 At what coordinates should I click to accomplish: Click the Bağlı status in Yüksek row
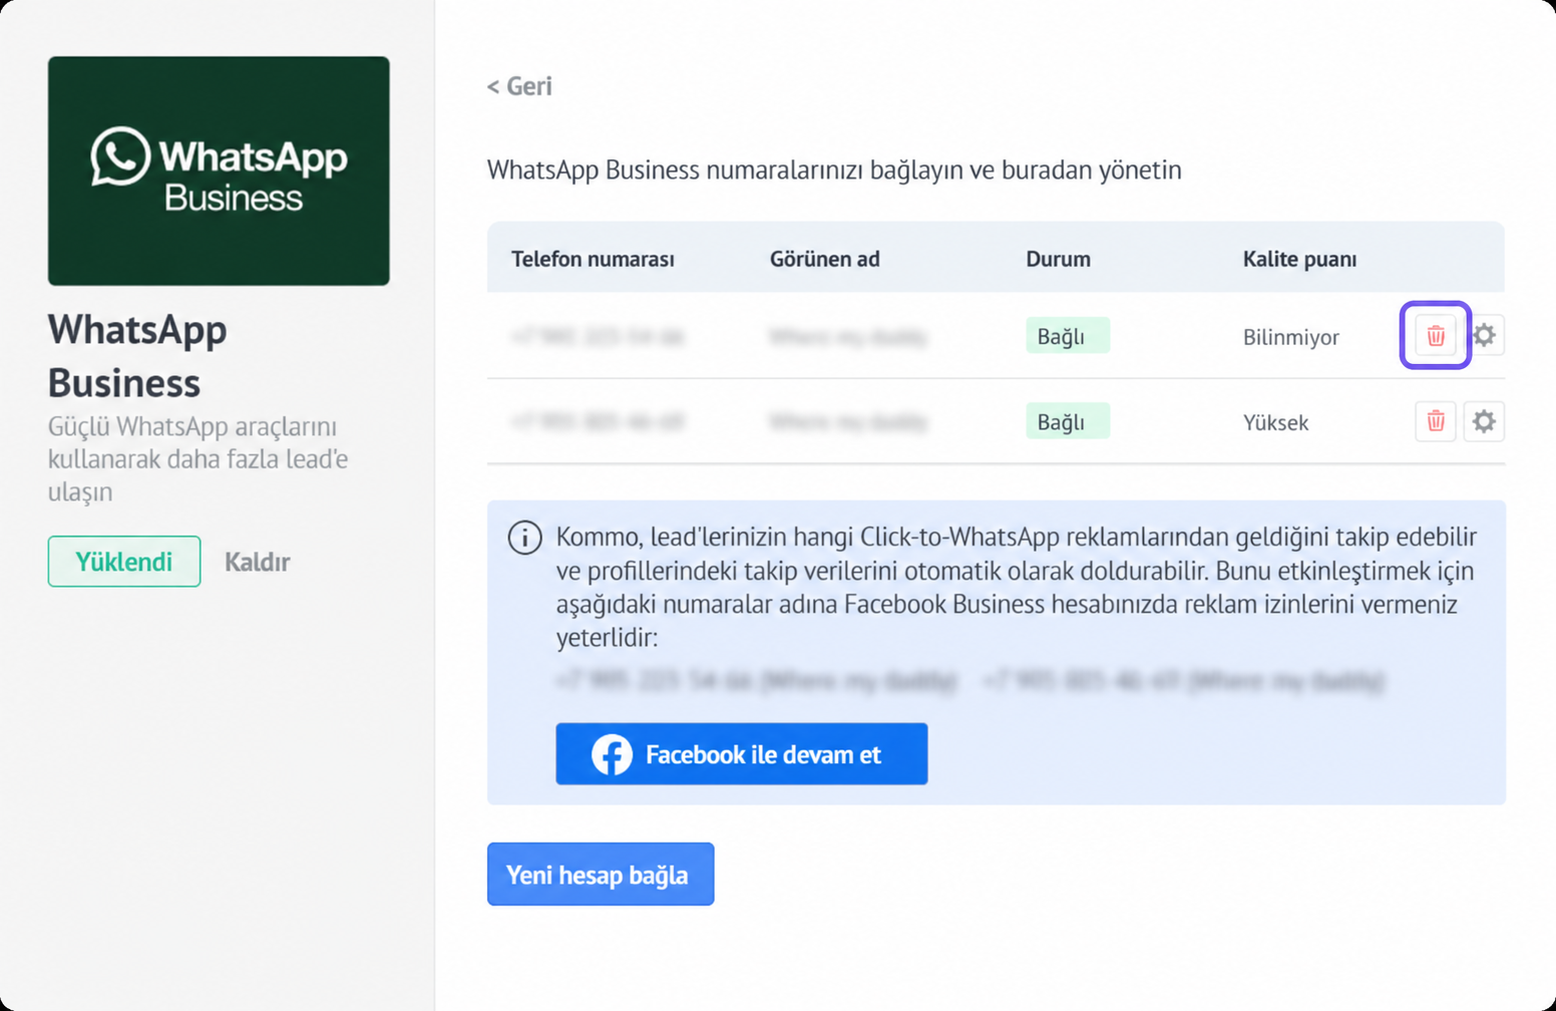coord(1067,421)
